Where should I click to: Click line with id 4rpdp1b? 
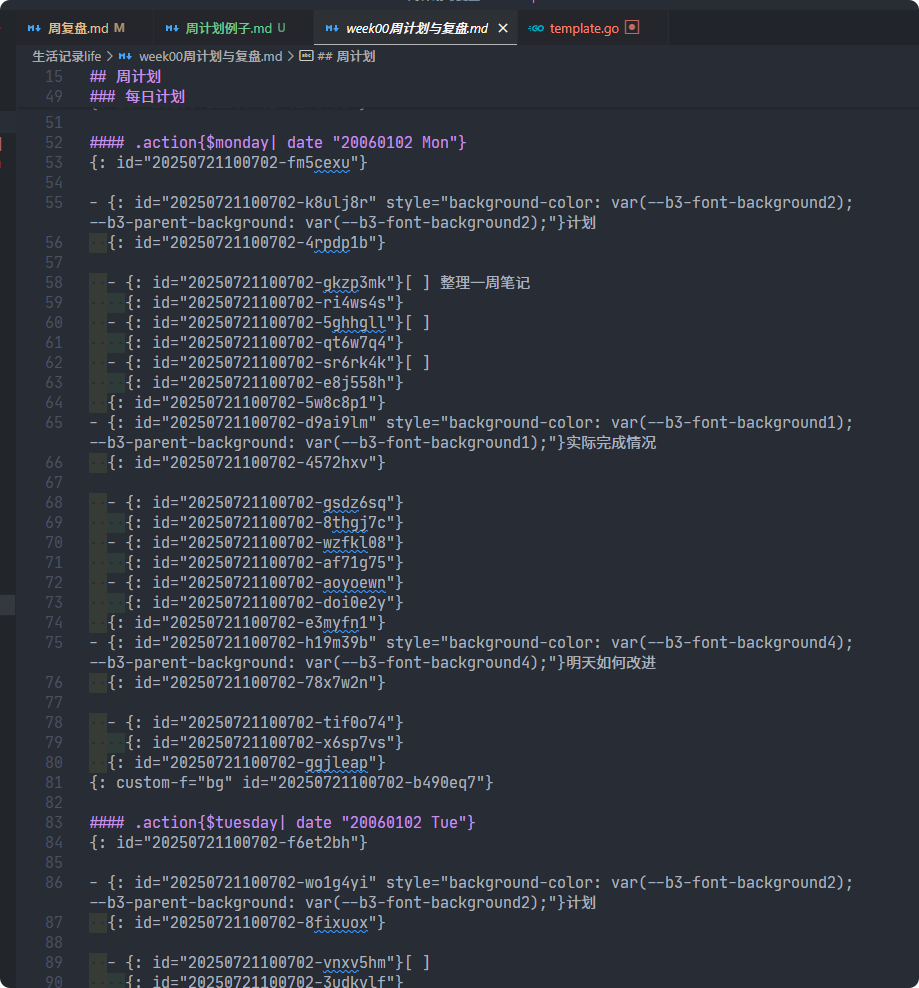246,243
